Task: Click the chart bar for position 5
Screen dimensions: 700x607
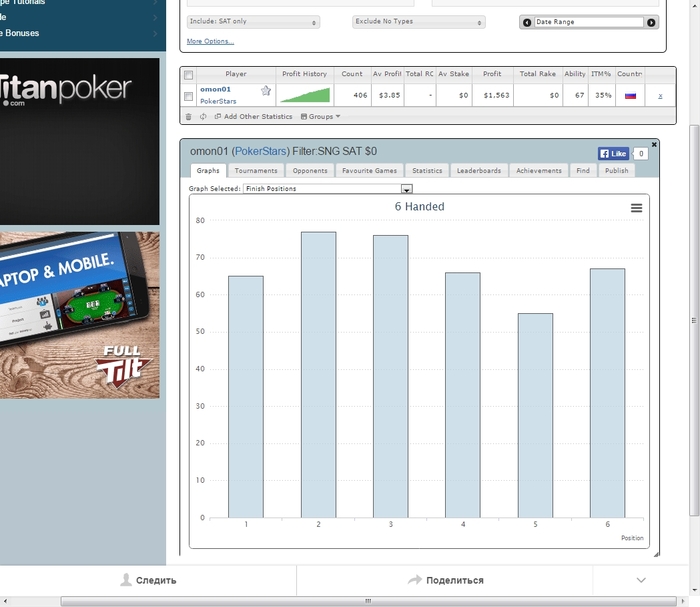Action: coord(535,416)
